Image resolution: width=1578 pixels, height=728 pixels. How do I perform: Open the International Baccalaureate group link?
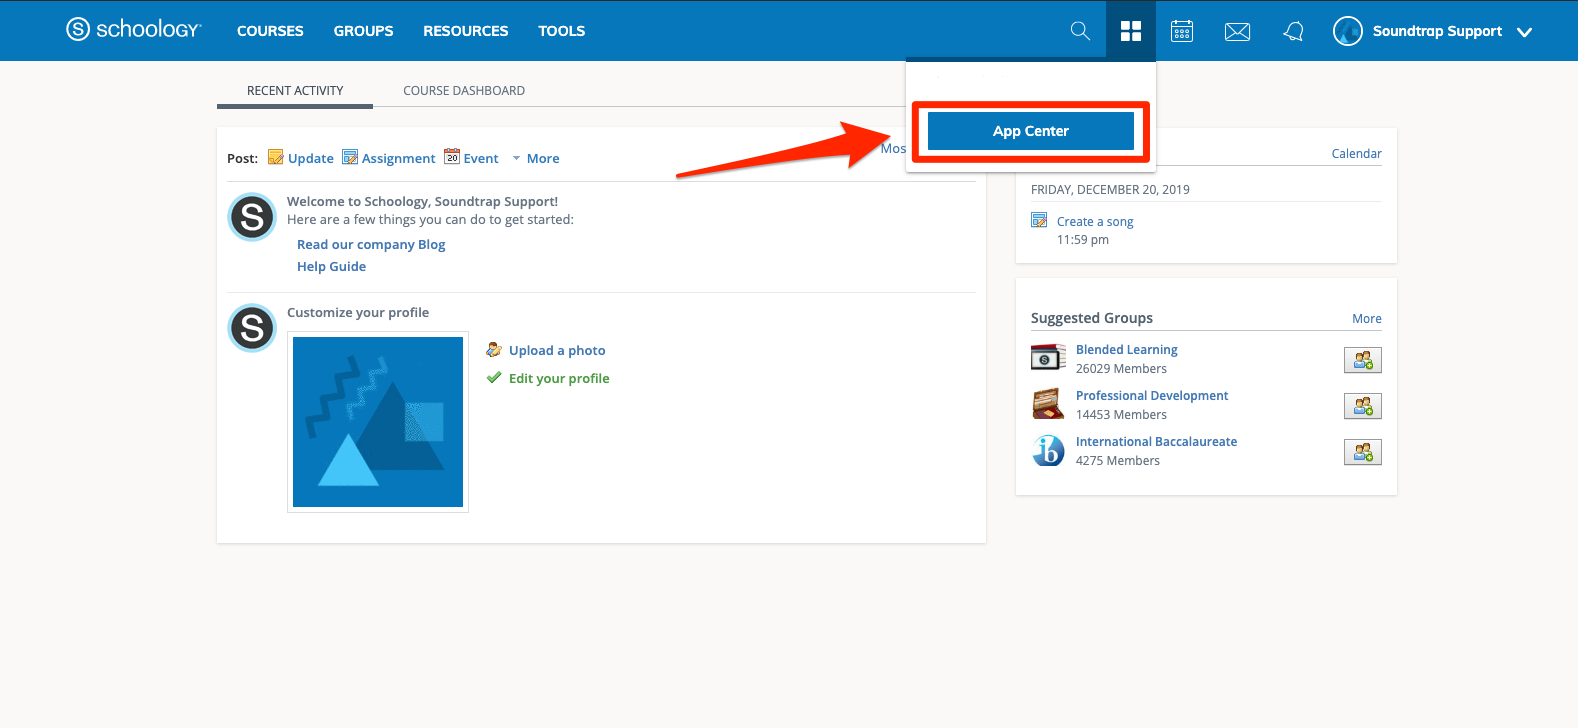pos(1156,441)
